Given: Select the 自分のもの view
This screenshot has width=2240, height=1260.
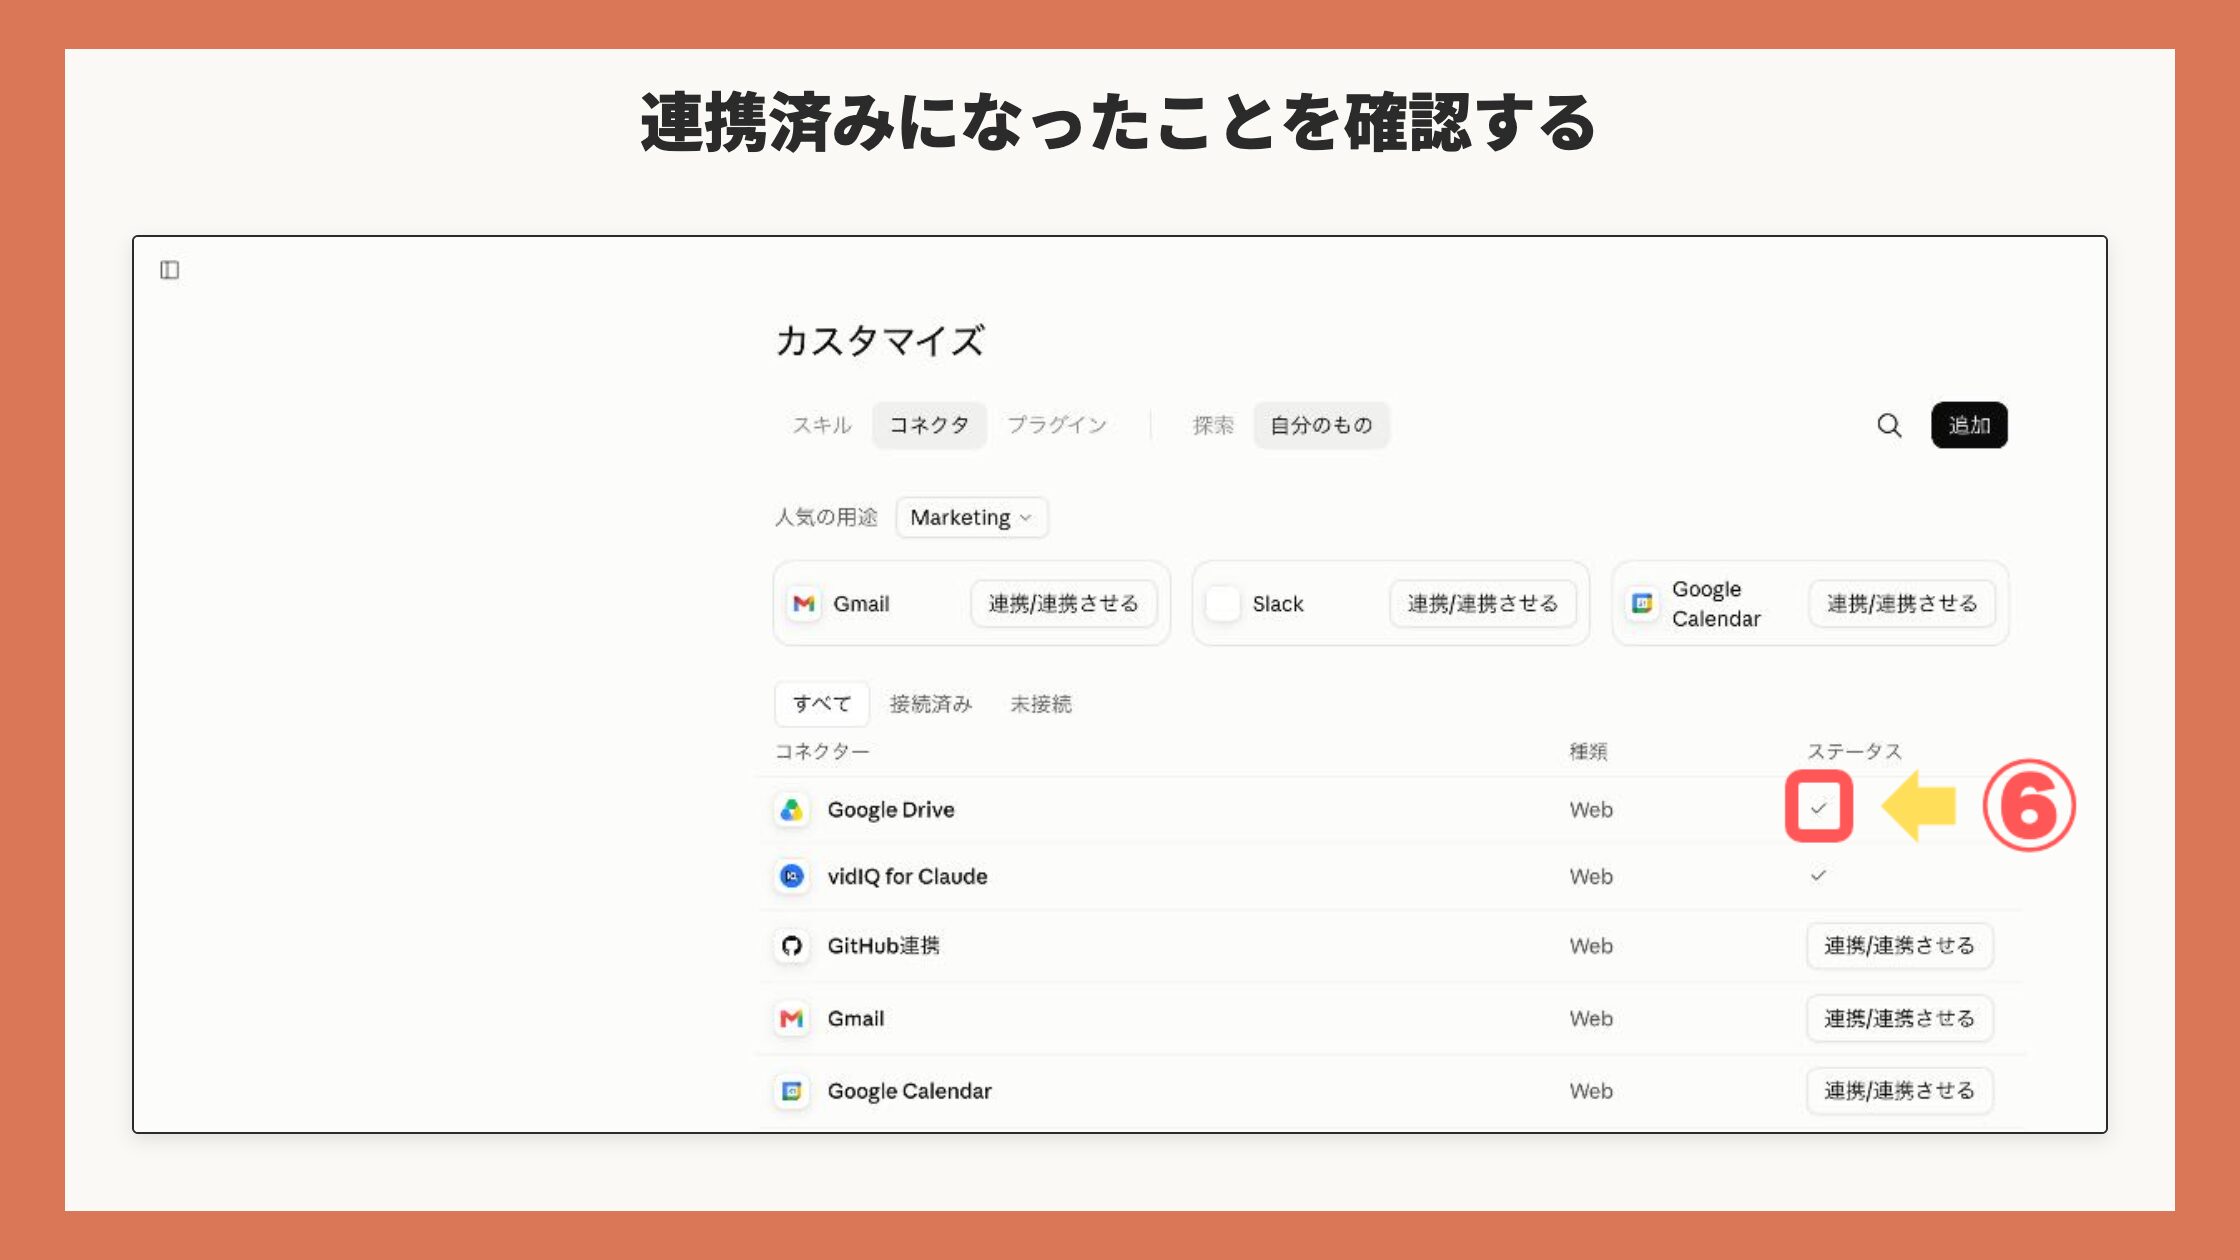Looking at the screenshot, I should click(1321, 425).
